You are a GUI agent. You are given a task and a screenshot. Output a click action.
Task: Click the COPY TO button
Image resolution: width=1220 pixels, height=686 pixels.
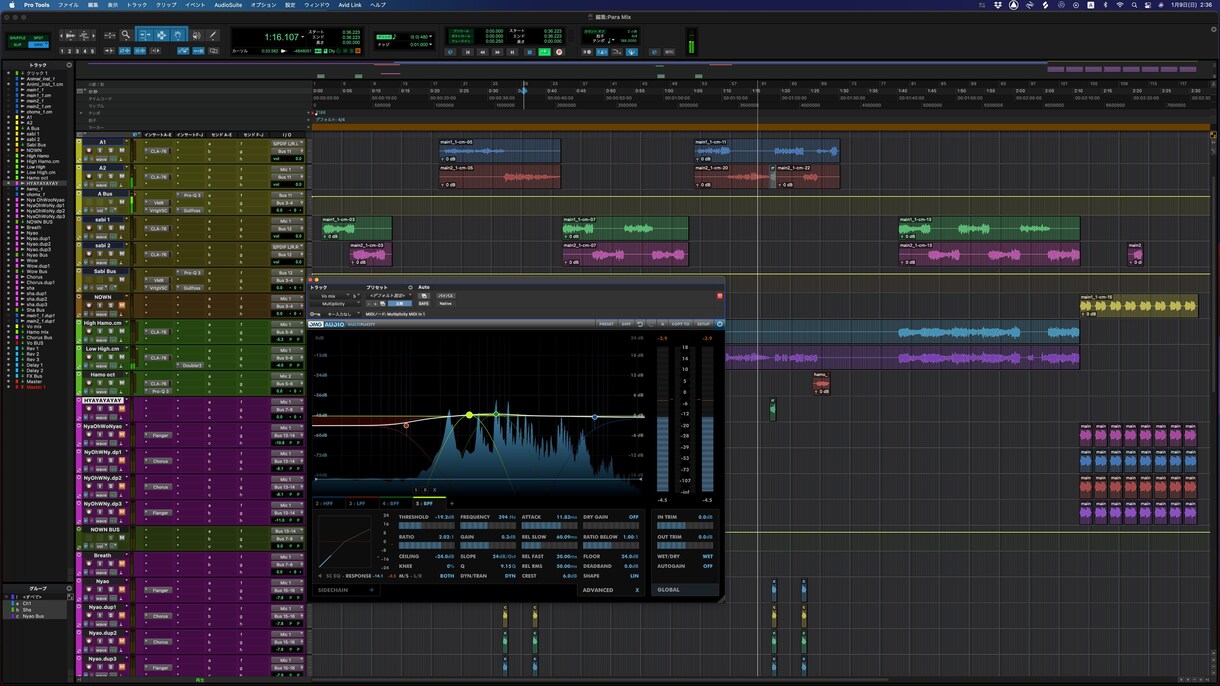(x=681, y=324)
